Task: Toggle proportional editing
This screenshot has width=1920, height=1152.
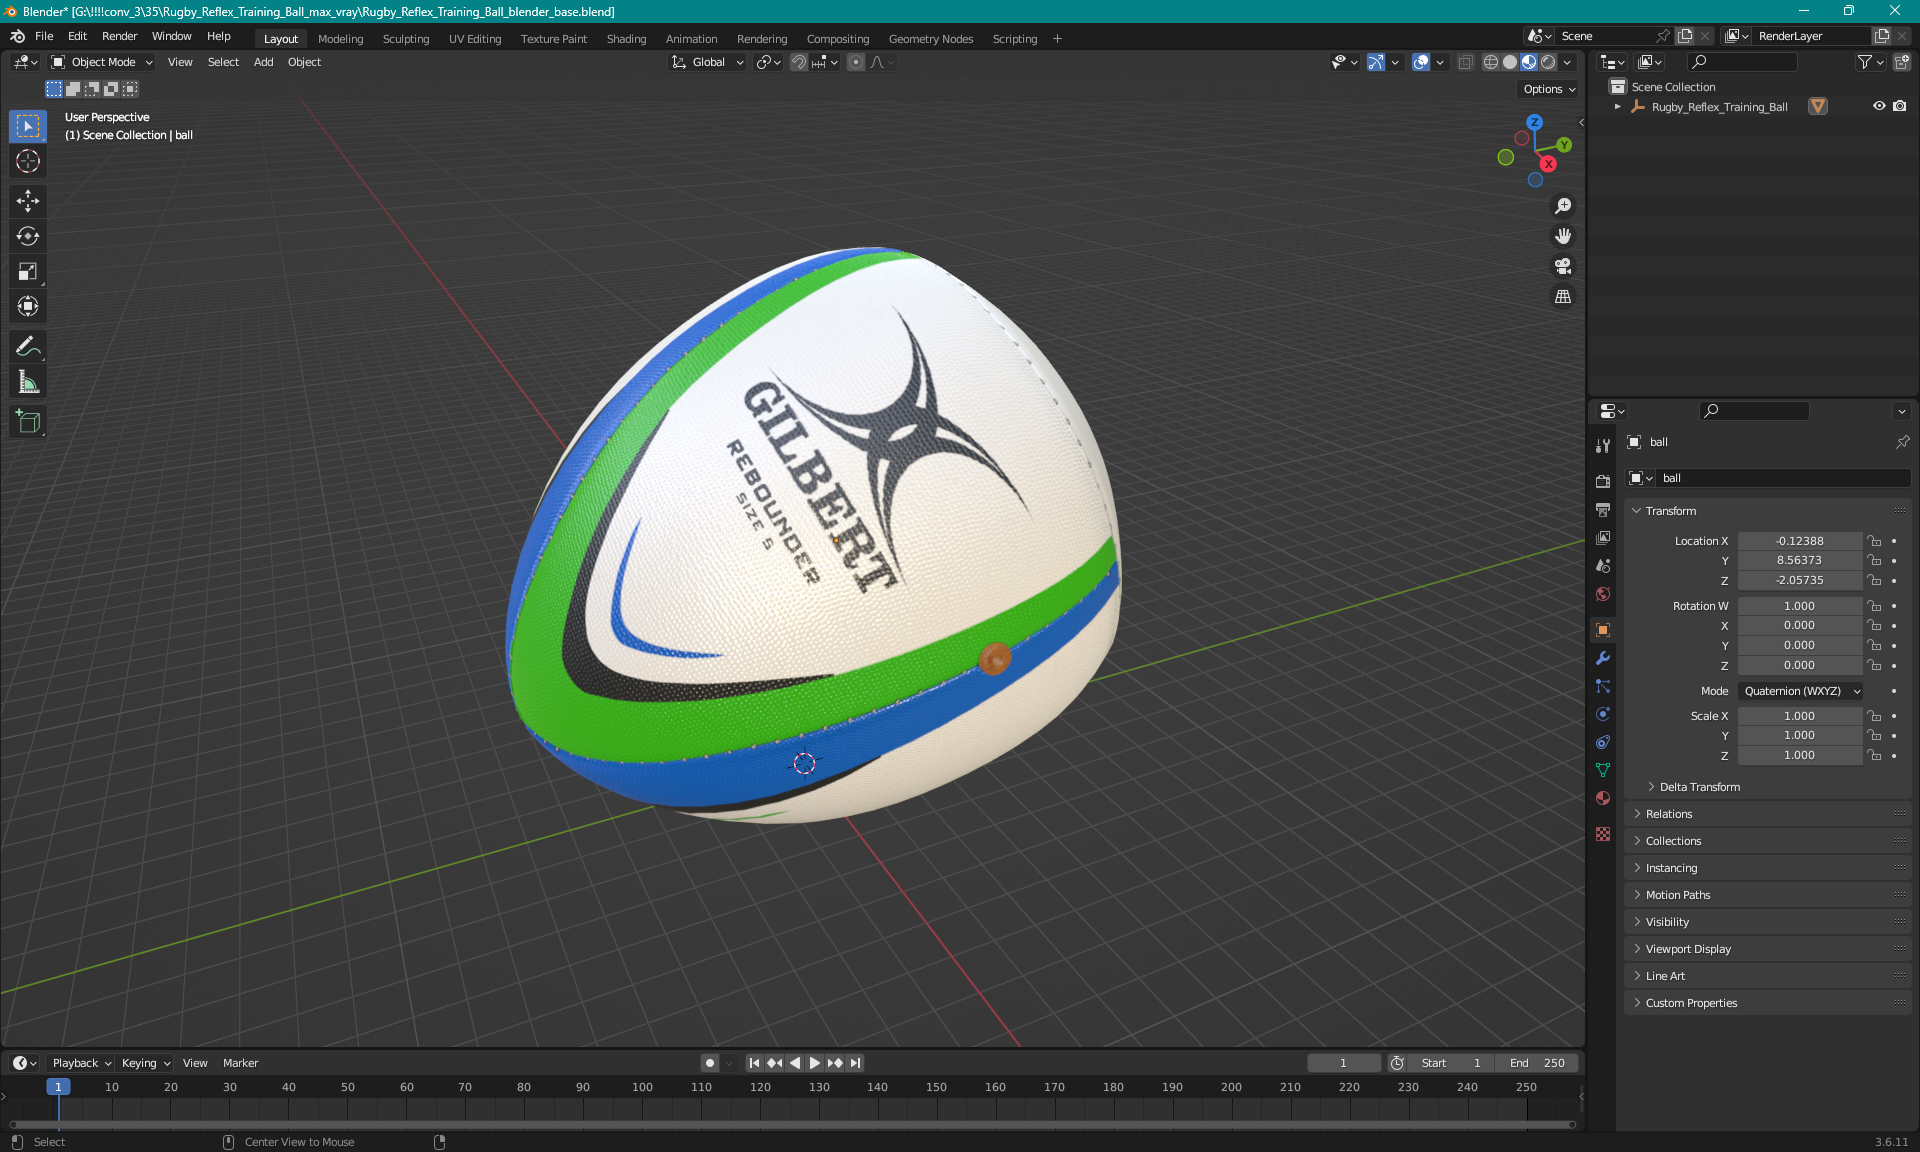Action: 856,62
